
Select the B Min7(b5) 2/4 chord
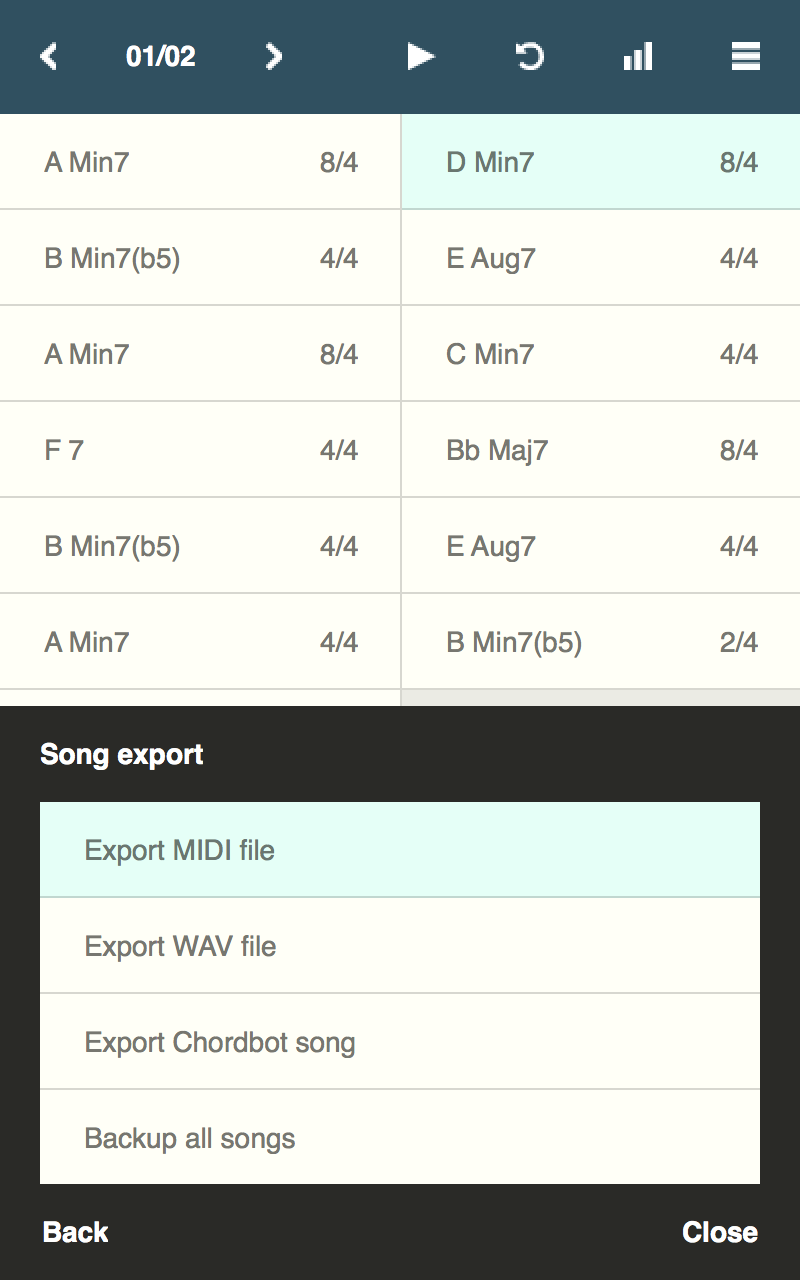(x=600, y=642)
